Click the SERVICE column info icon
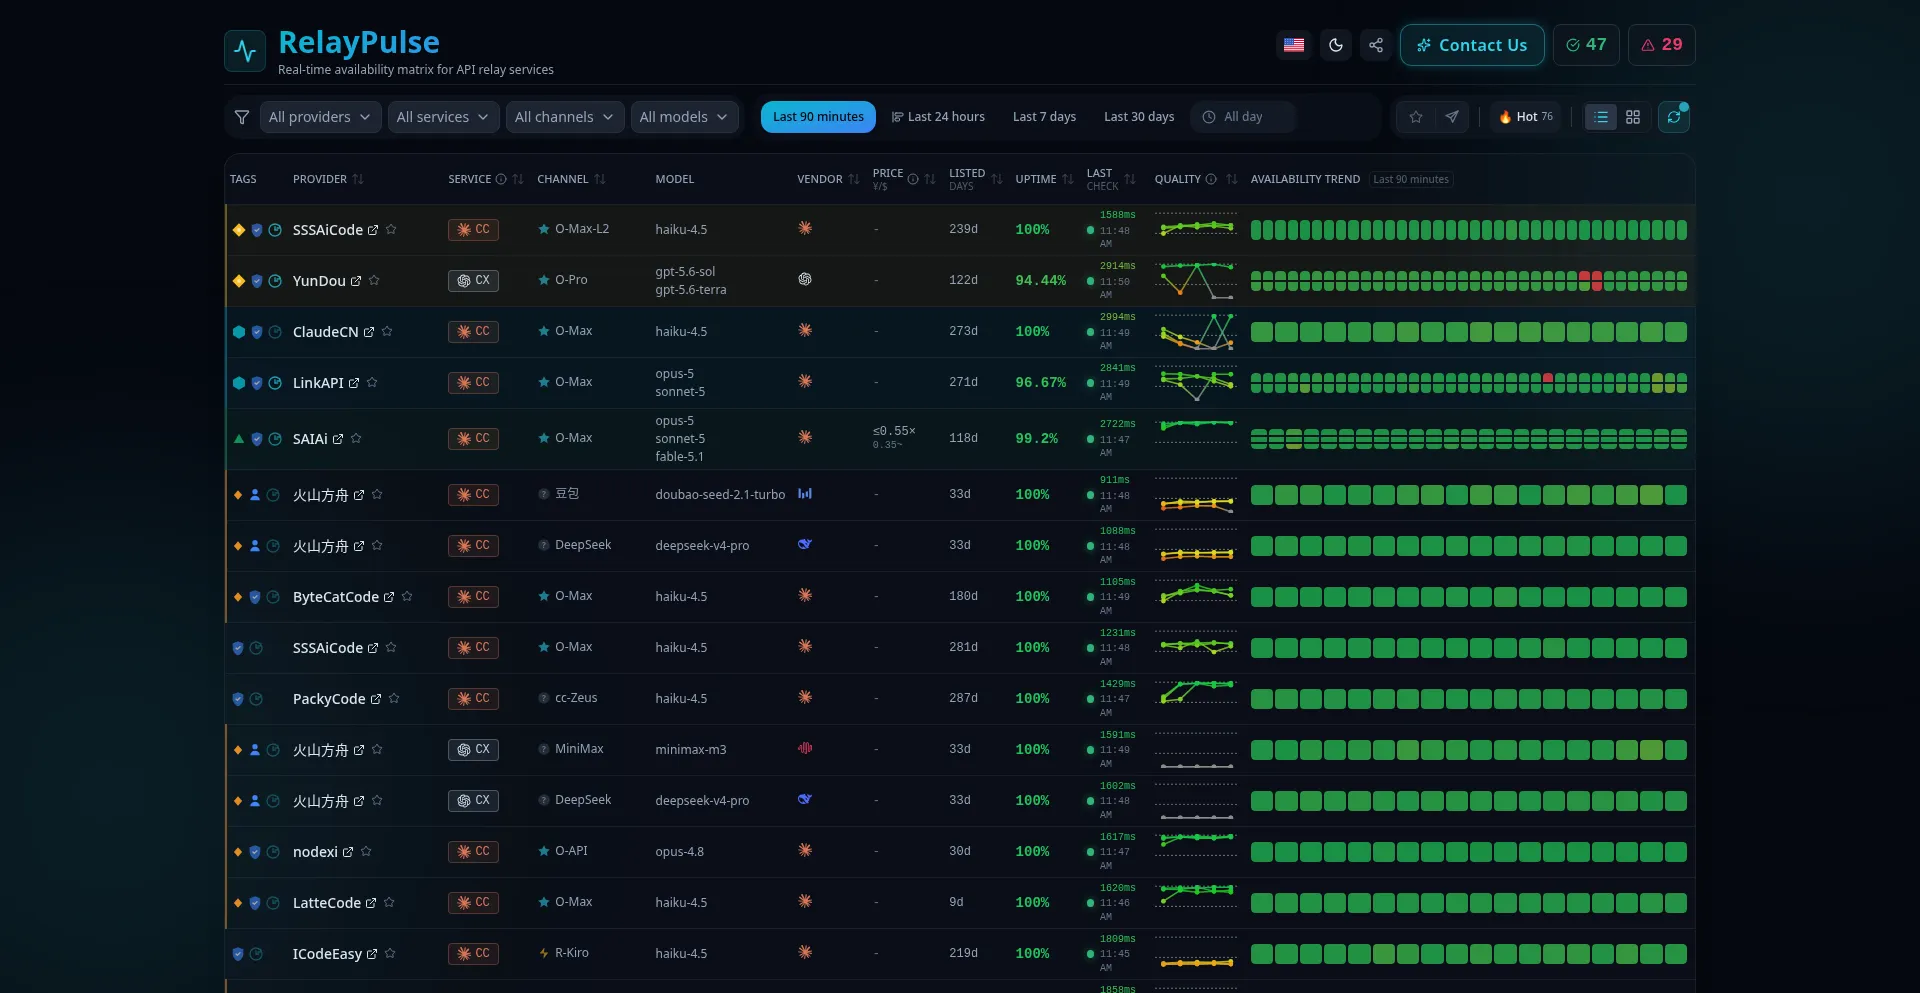Image resolution: width=1920 pixels, height=993 pixels. click(501, 179)
